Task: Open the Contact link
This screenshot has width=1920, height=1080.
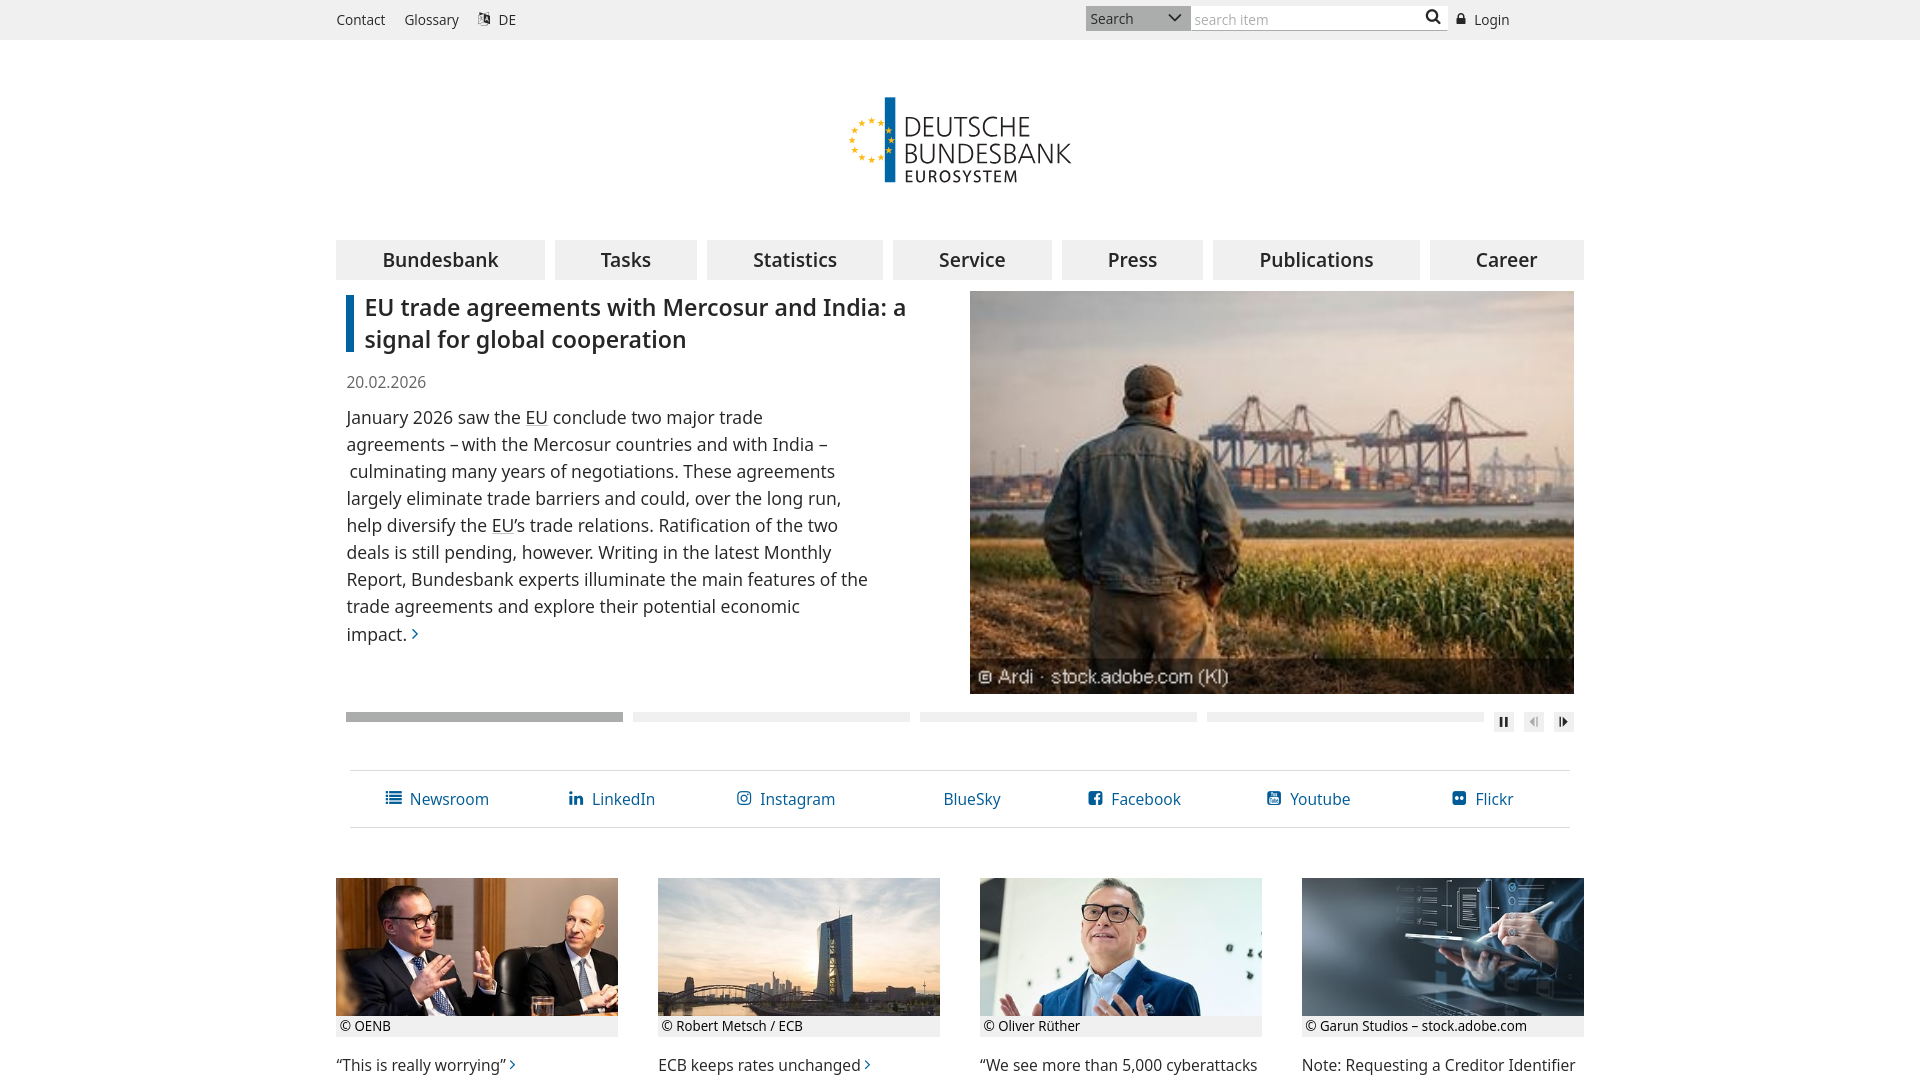Action: point(360,20)
